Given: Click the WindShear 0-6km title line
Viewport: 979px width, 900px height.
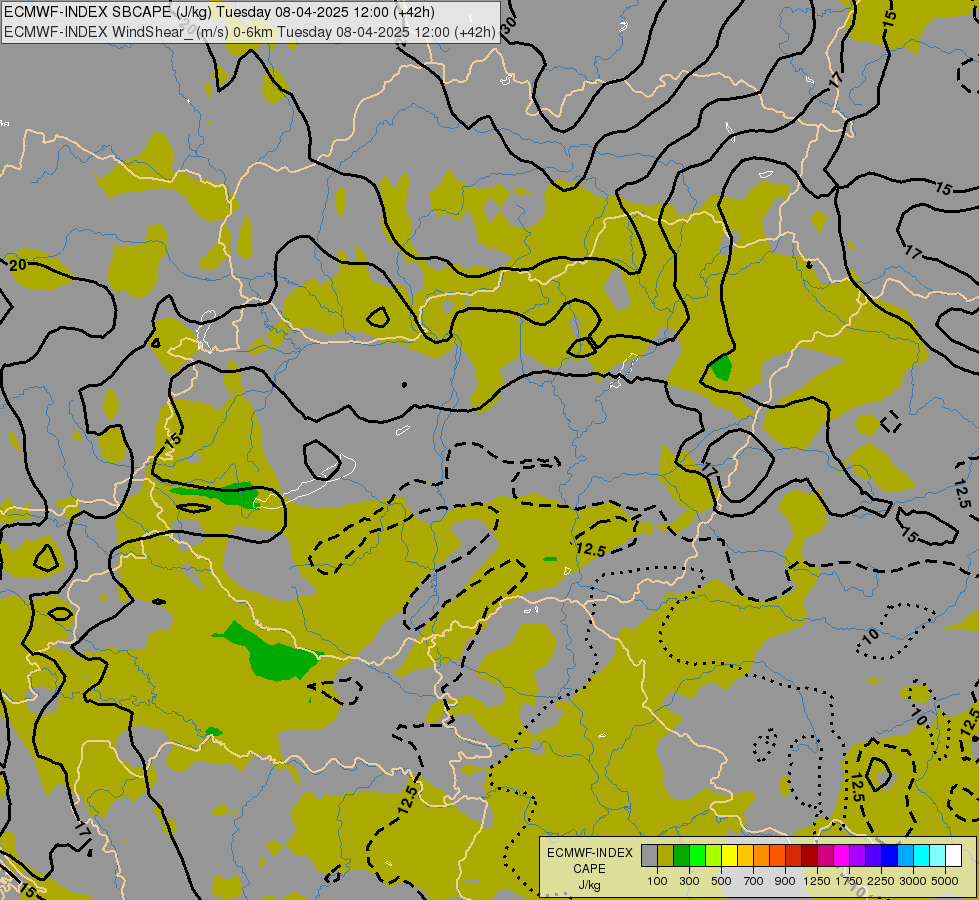Looking at the screenshot, I should point(250,32).
